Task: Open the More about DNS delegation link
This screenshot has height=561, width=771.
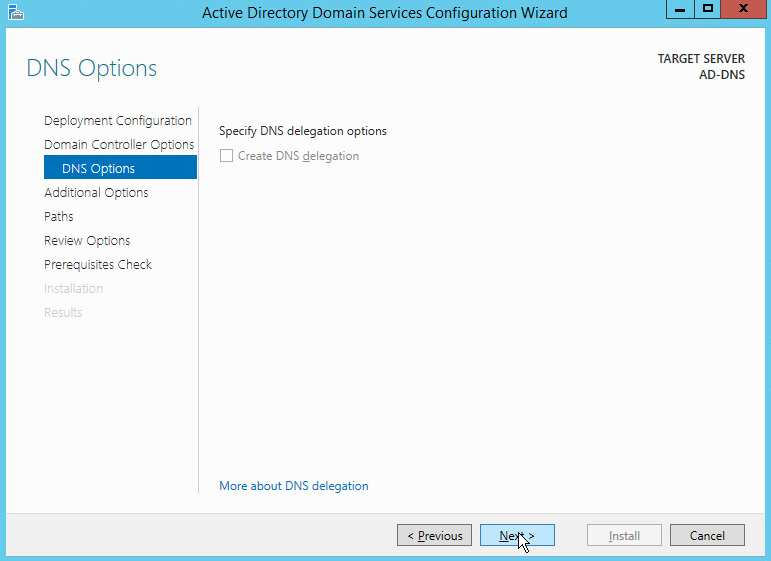Action: coord(294,486)
